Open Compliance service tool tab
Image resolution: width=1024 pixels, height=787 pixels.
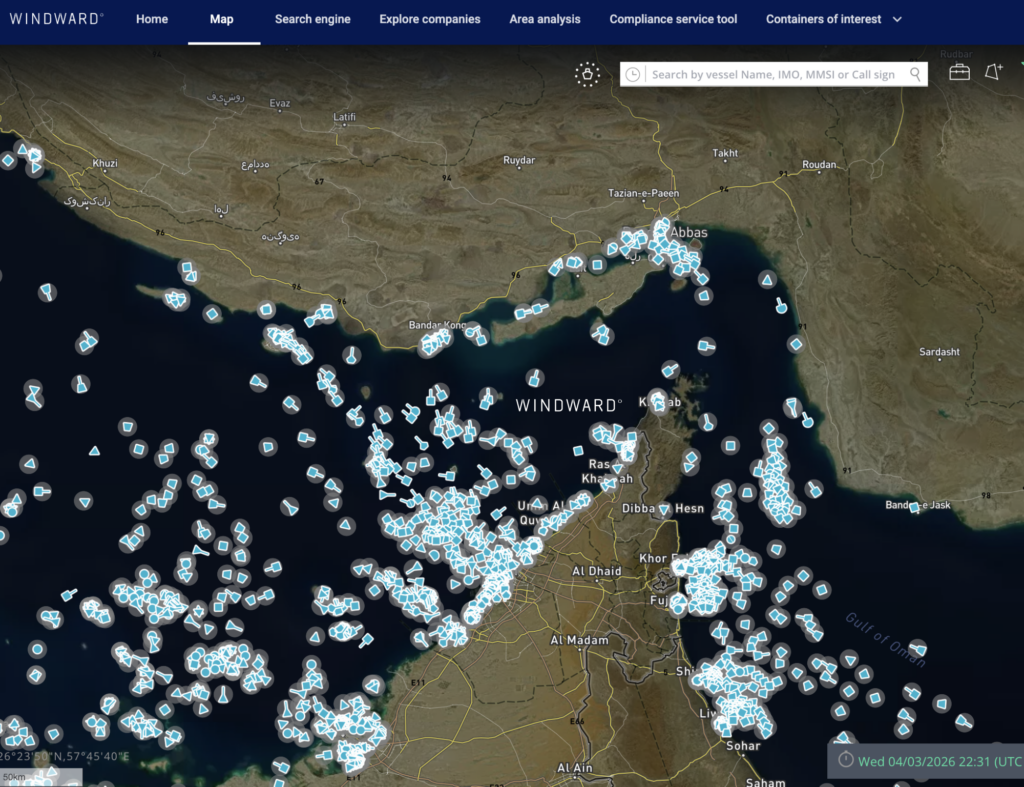(x=673, y=20)
